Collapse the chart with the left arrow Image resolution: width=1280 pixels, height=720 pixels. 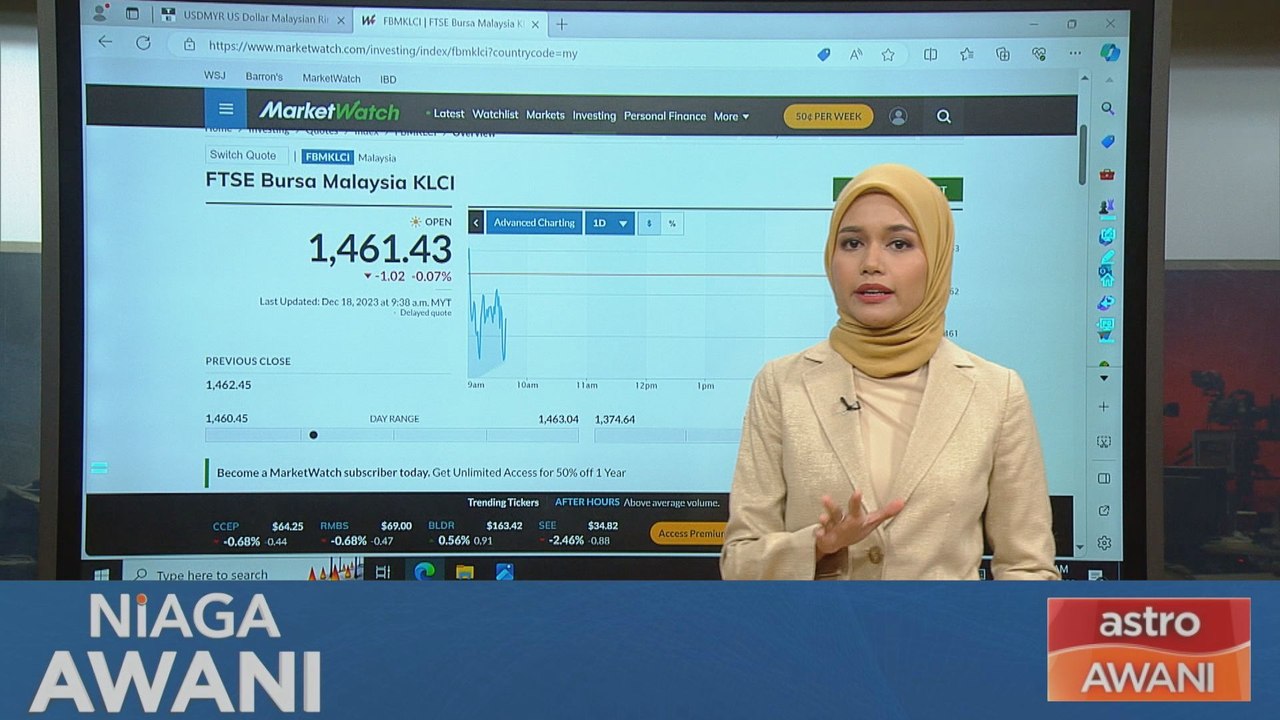coord(476,222)
